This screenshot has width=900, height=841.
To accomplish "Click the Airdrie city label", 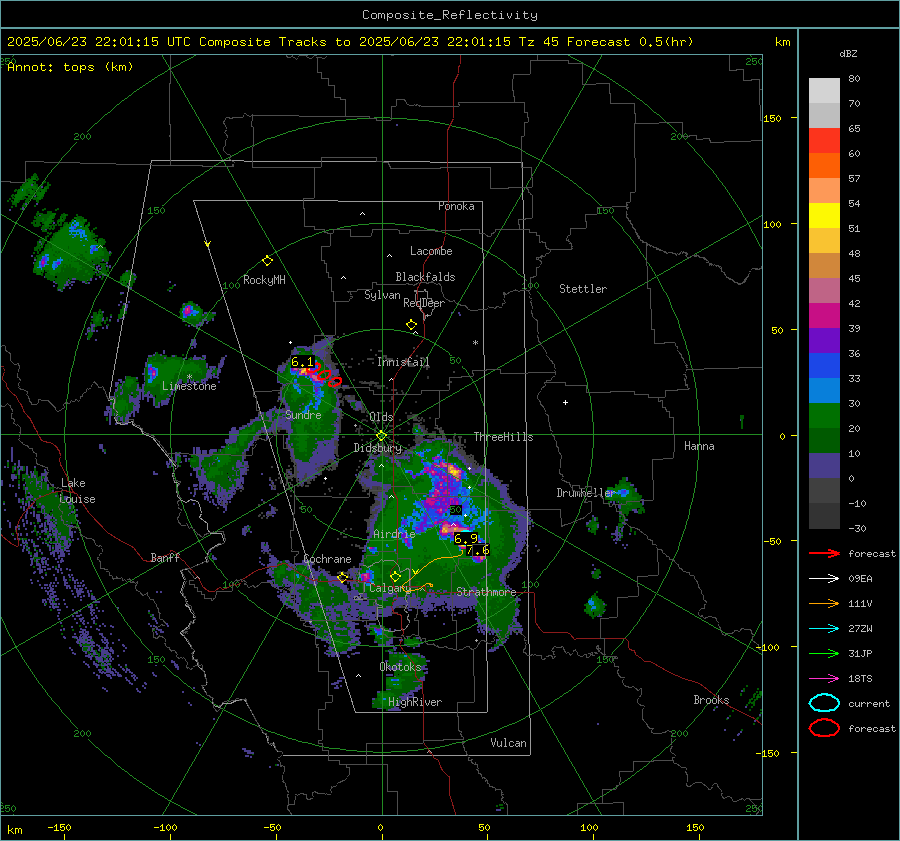I will [394, 534].
